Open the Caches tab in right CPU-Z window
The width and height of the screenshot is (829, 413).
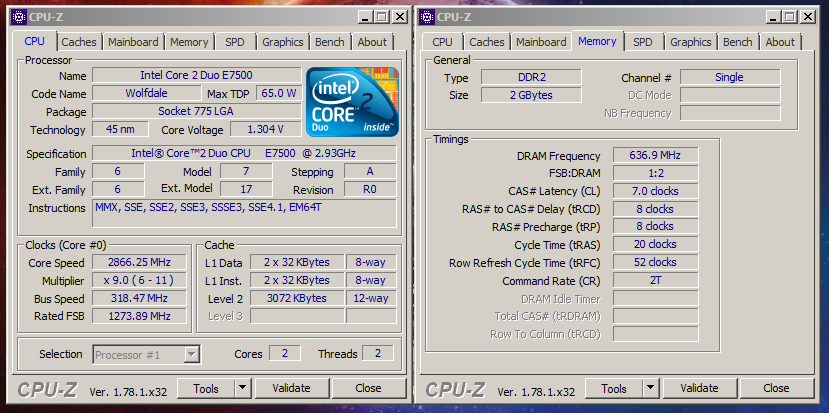[x=487, y=42]
